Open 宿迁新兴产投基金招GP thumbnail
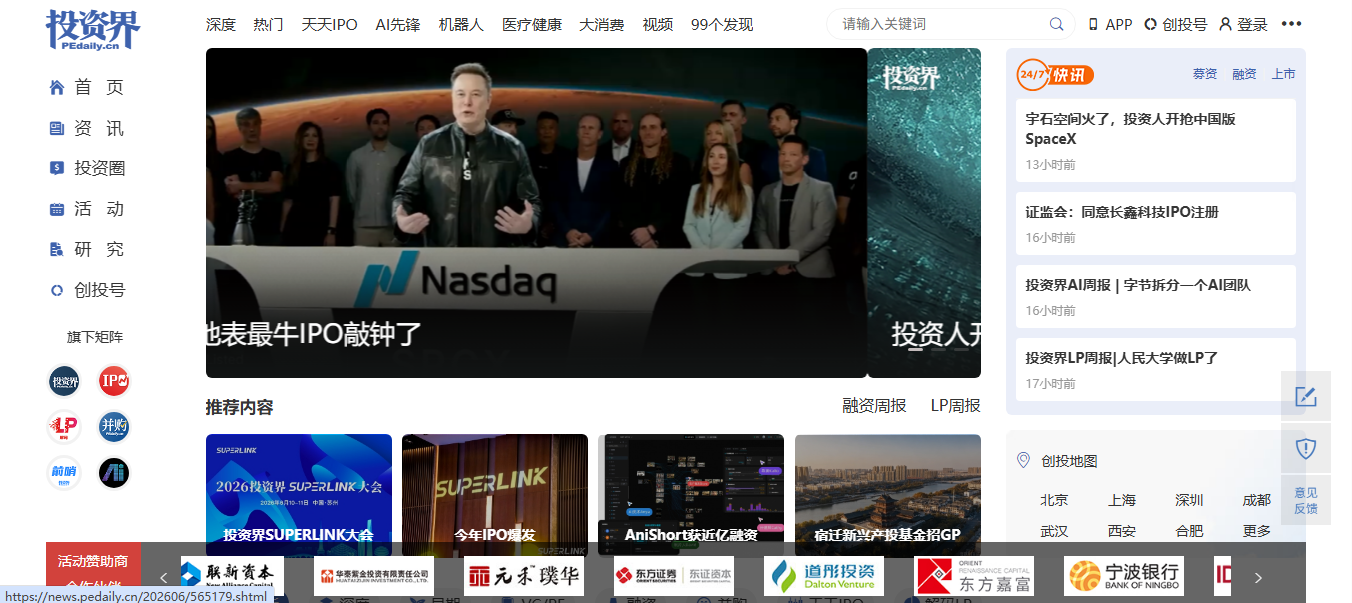Screen dimensions: 1352x603 888,495
